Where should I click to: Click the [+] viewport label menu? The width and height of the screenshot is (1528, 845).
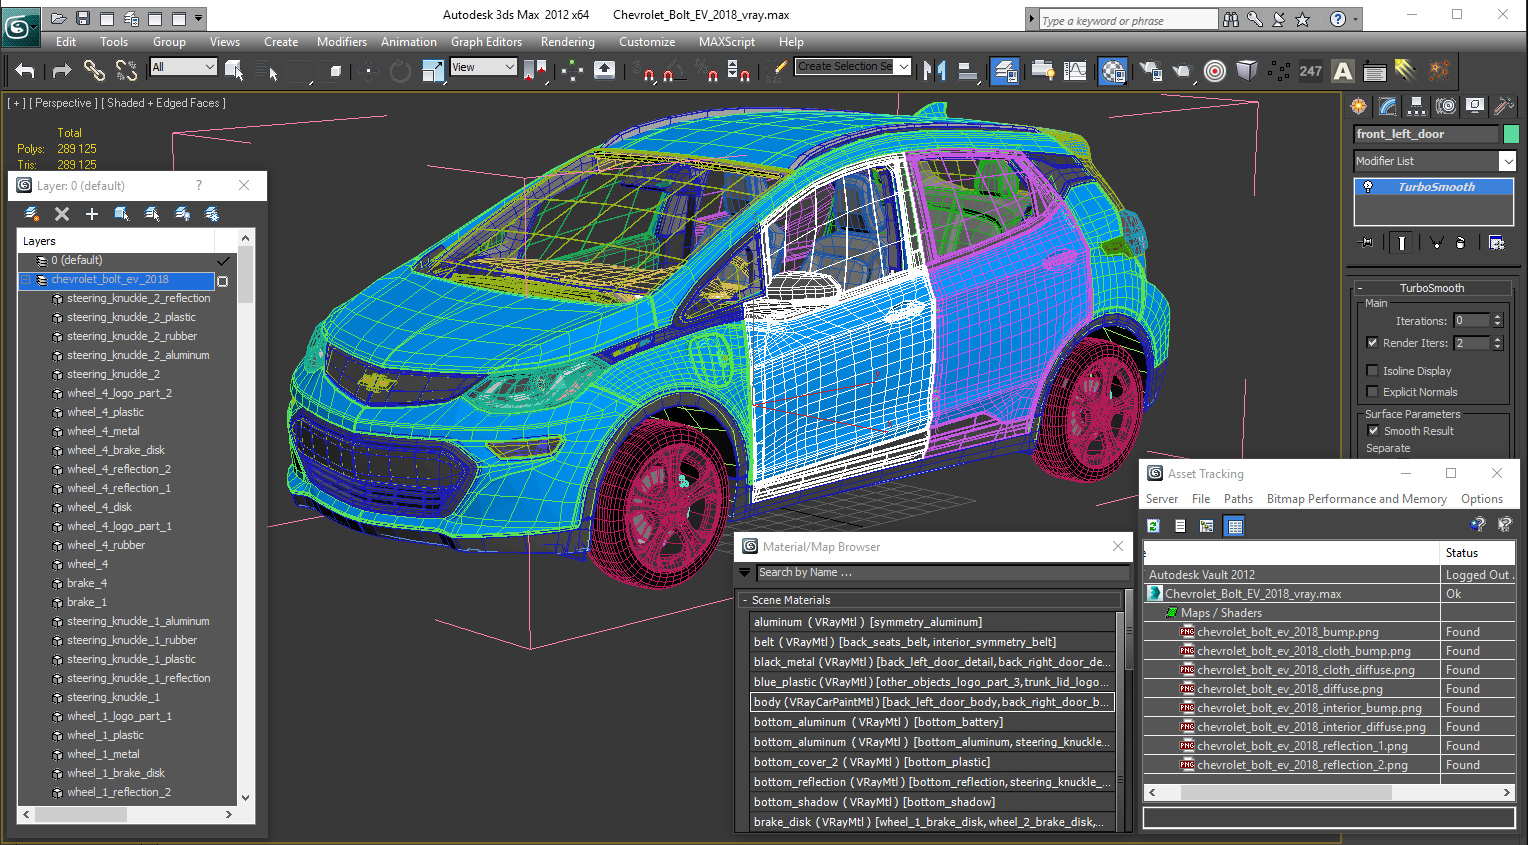[x=16, y=103]
